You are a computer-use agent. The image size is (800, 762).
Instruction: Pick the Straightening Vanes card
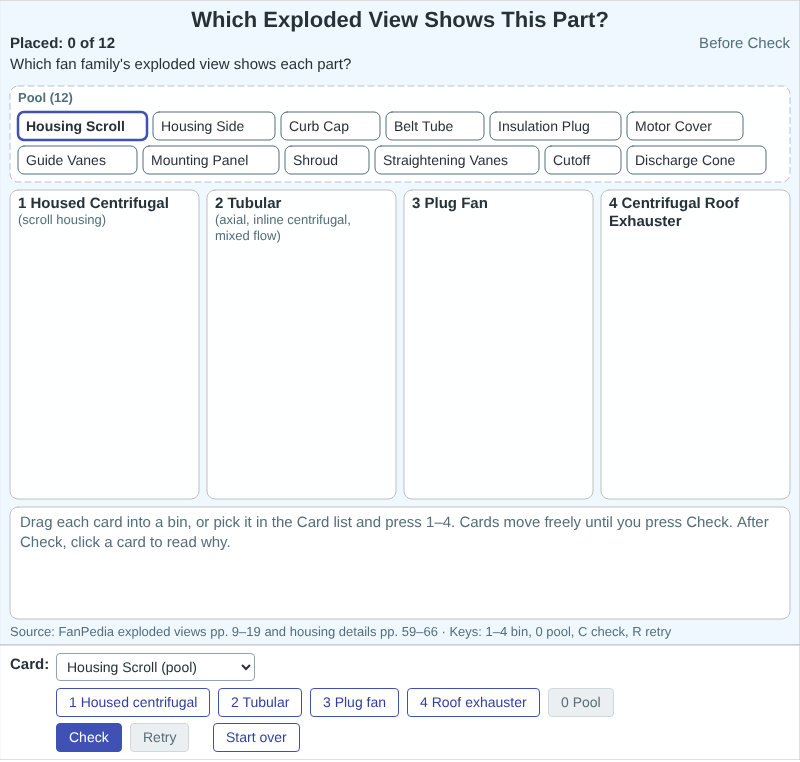[457, 160]
